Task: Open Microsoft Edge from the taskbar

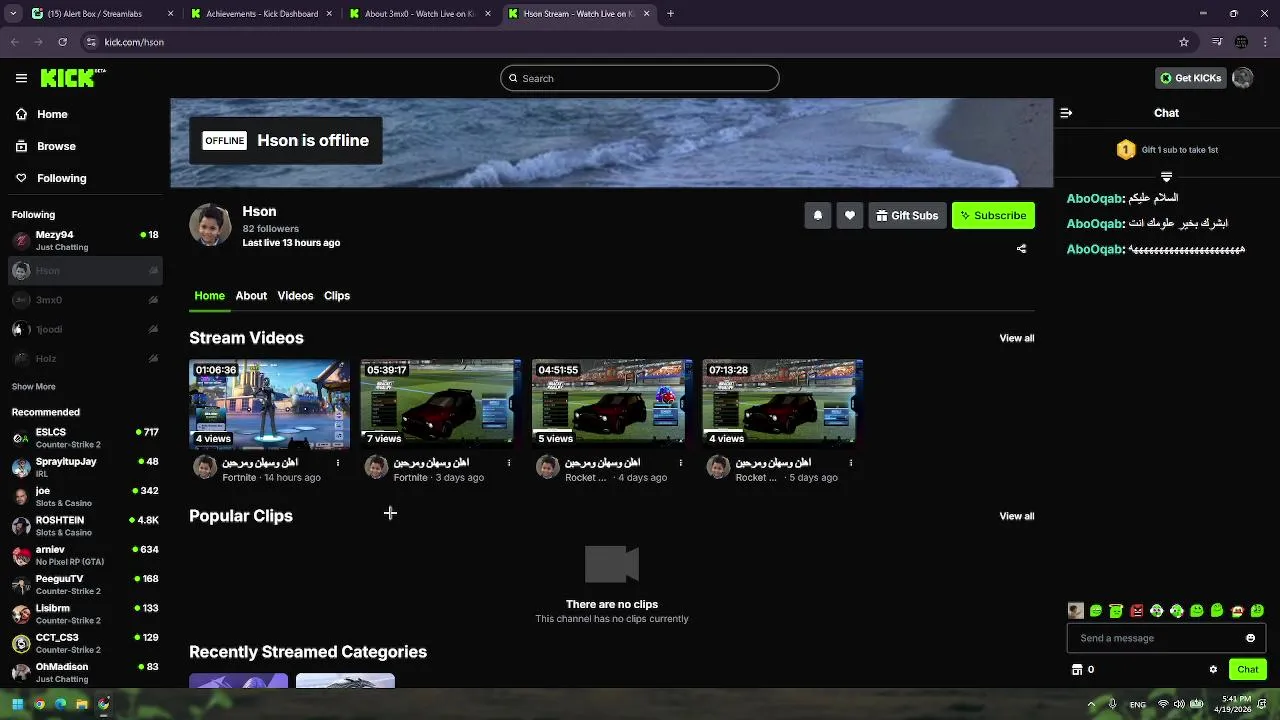Action: pos(60,704)
